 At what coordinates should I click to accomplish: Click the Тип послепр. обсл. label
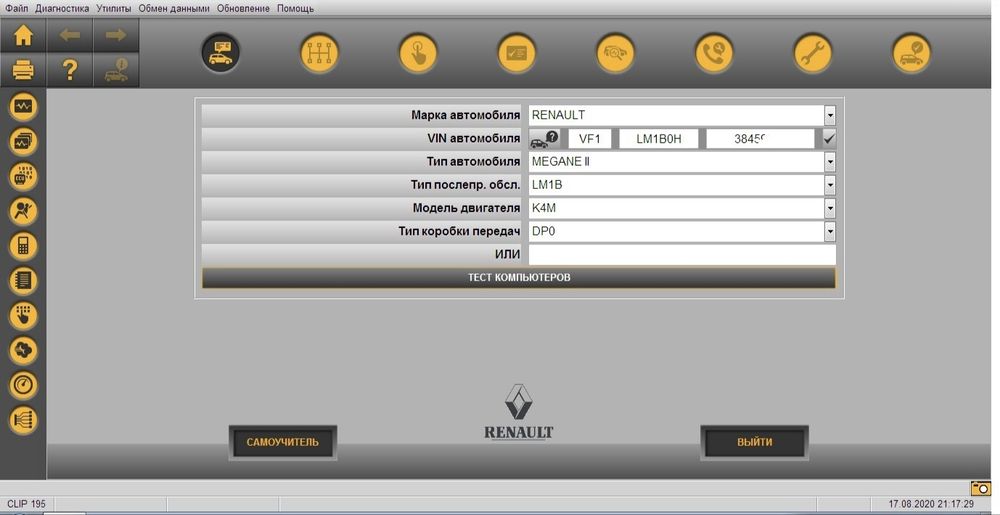466,185
